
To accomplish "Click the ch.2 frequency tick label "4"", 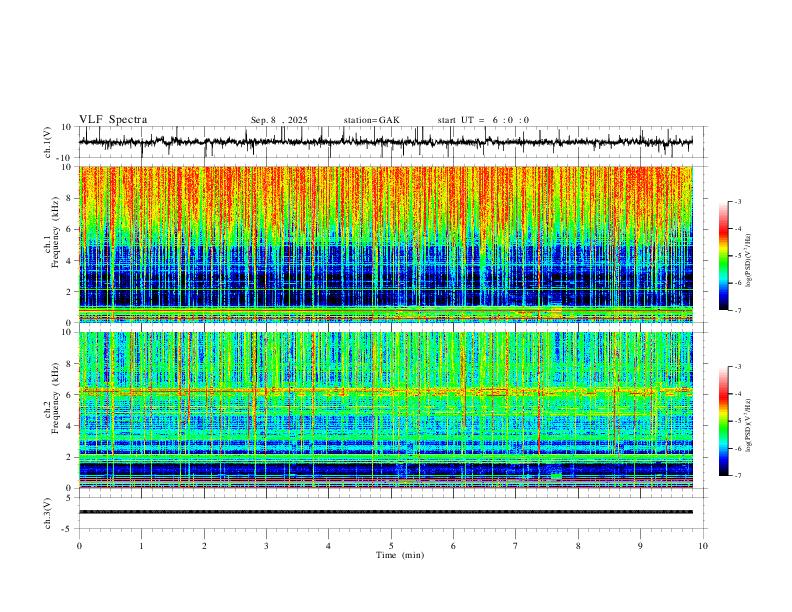I will [x=70, y=426].
